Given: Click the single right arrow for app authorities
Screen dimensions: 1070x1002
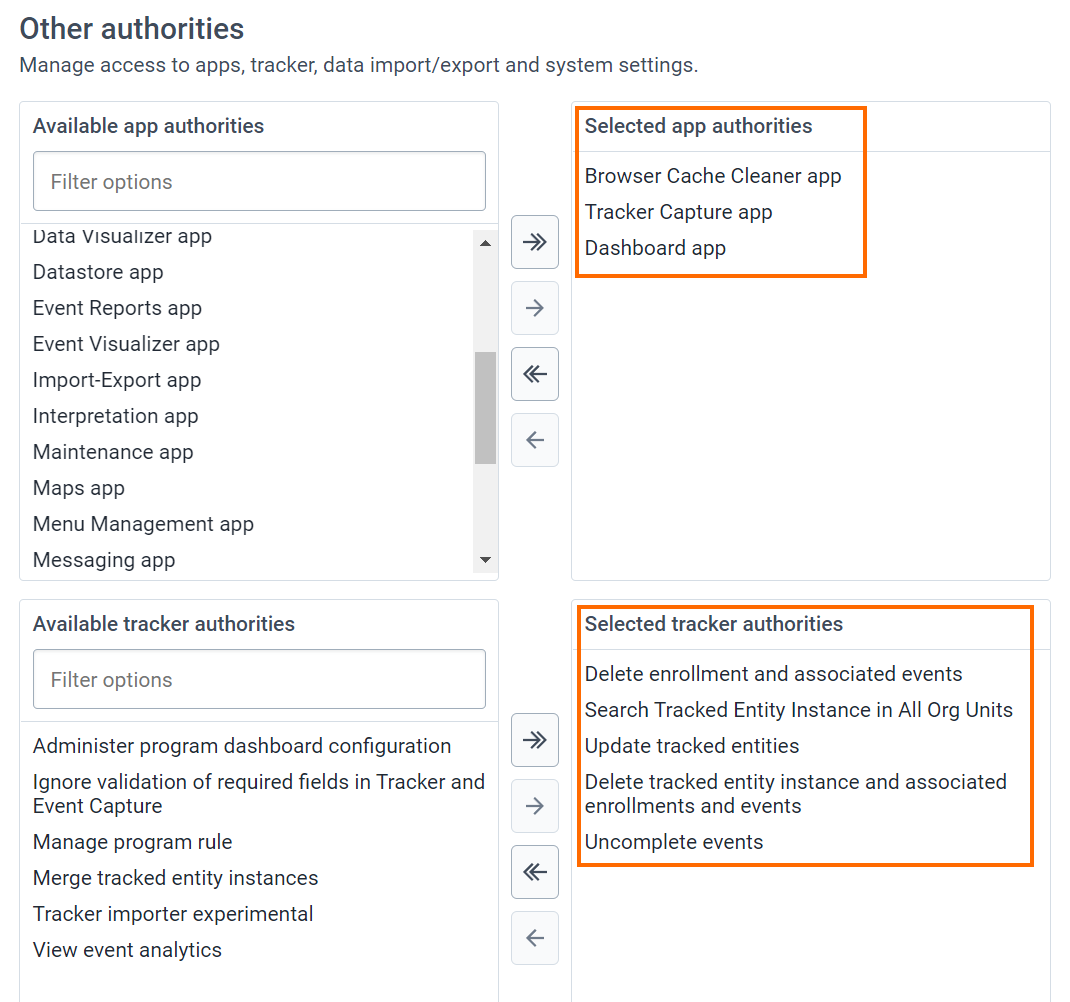Looking at the screenshot, I should (535, 308).
